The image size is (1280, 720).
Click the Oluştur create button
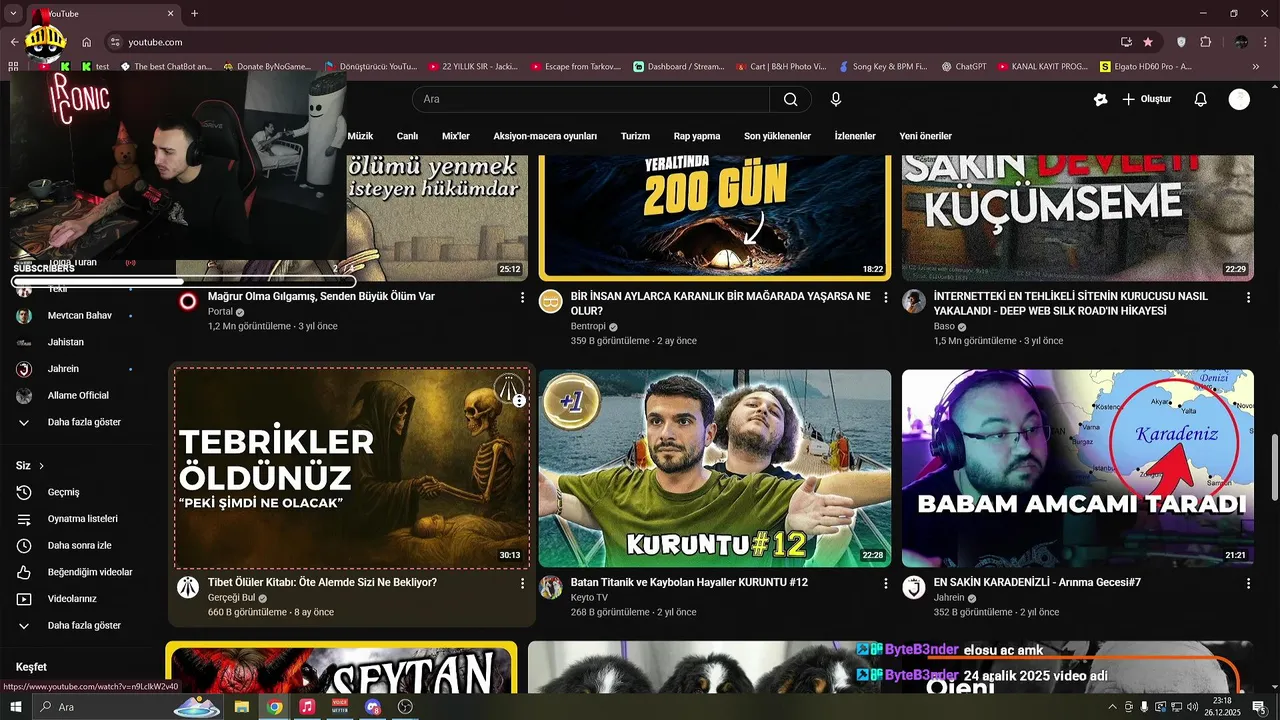1146,99
